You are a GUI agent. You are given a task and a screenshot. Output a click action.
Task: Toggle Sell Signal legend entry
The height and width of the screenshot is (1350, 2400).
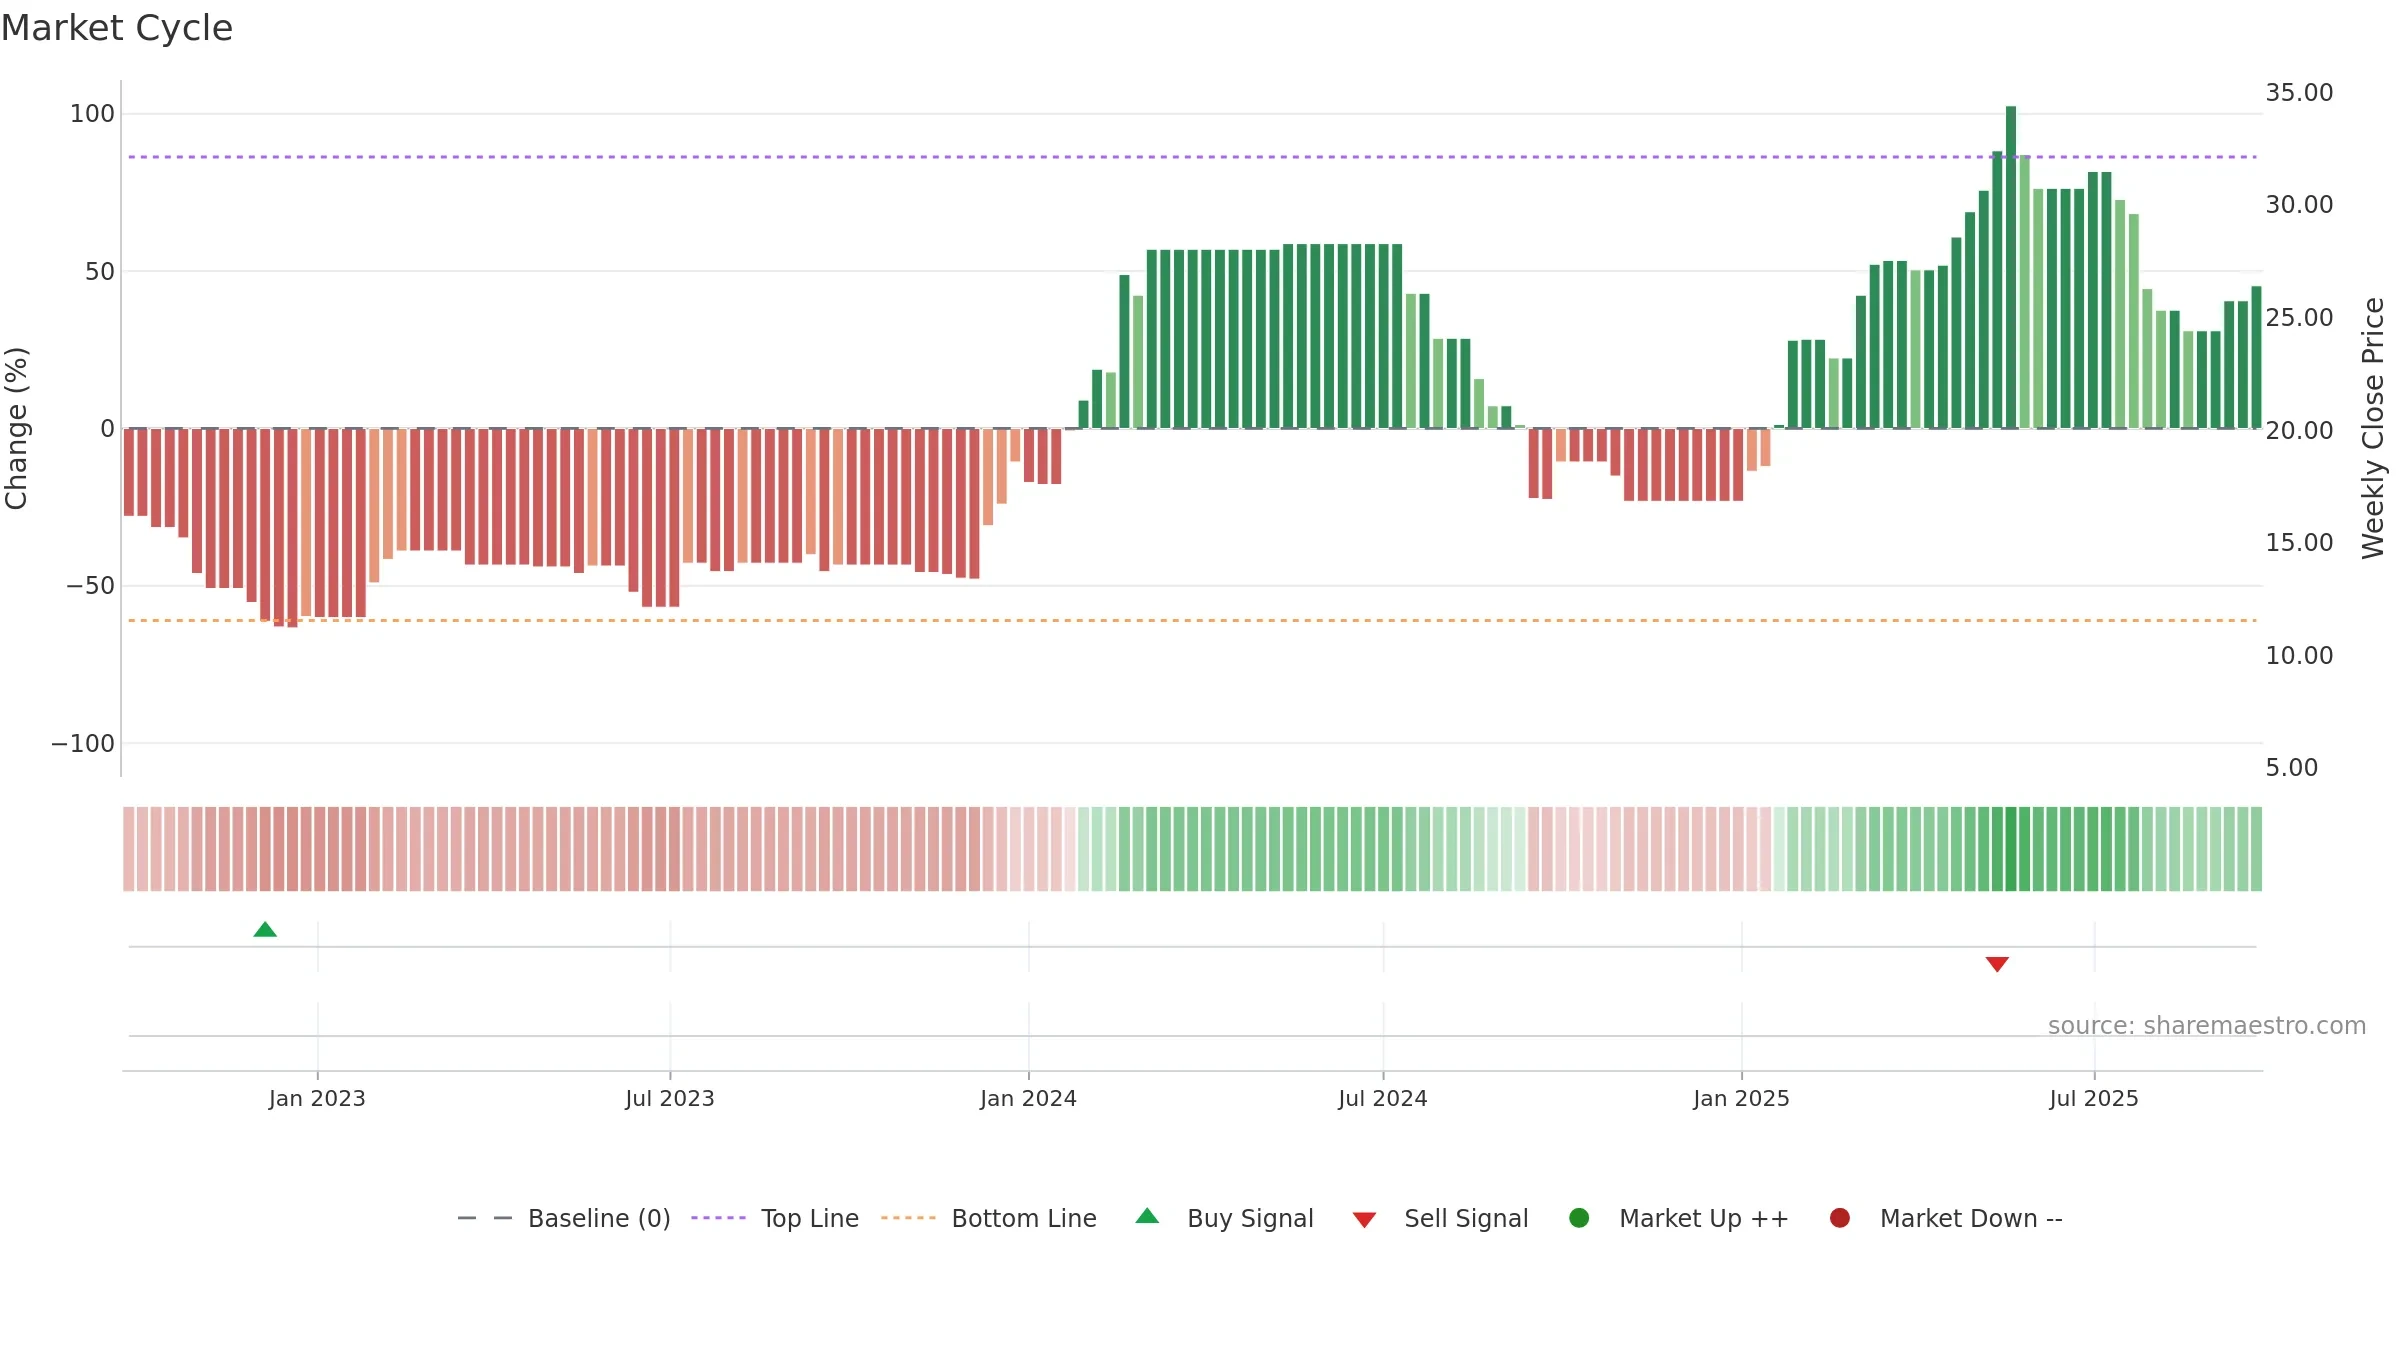click(x=1441, y=1218)
